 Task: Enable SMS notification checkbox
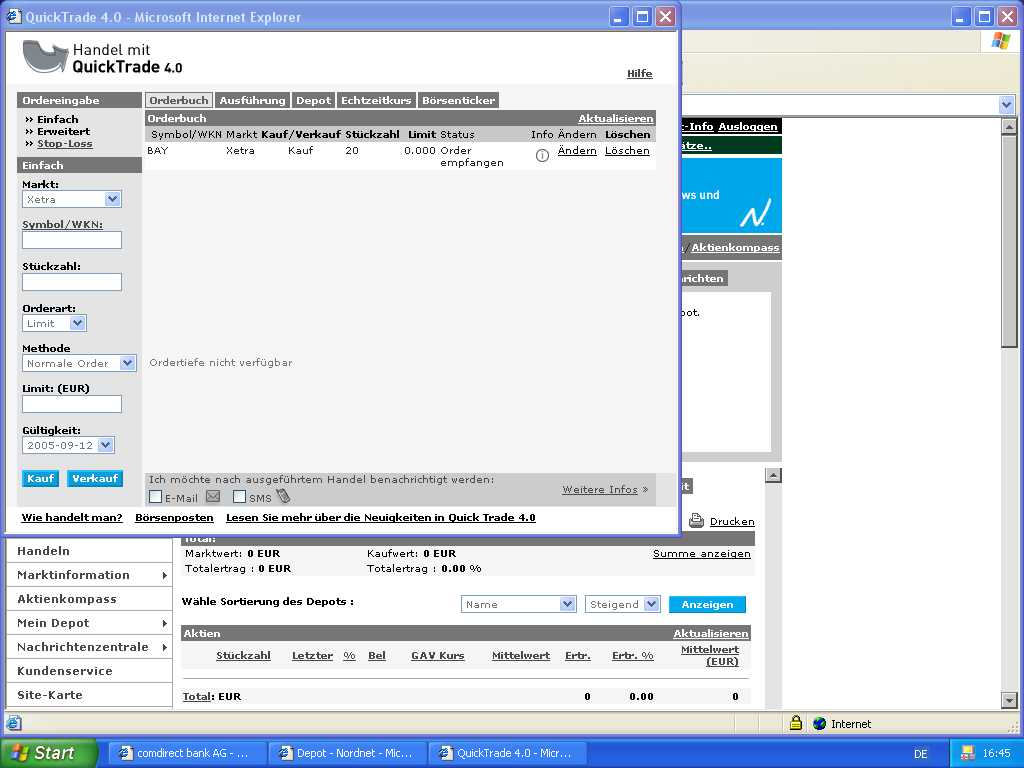(x=240, y=497)
